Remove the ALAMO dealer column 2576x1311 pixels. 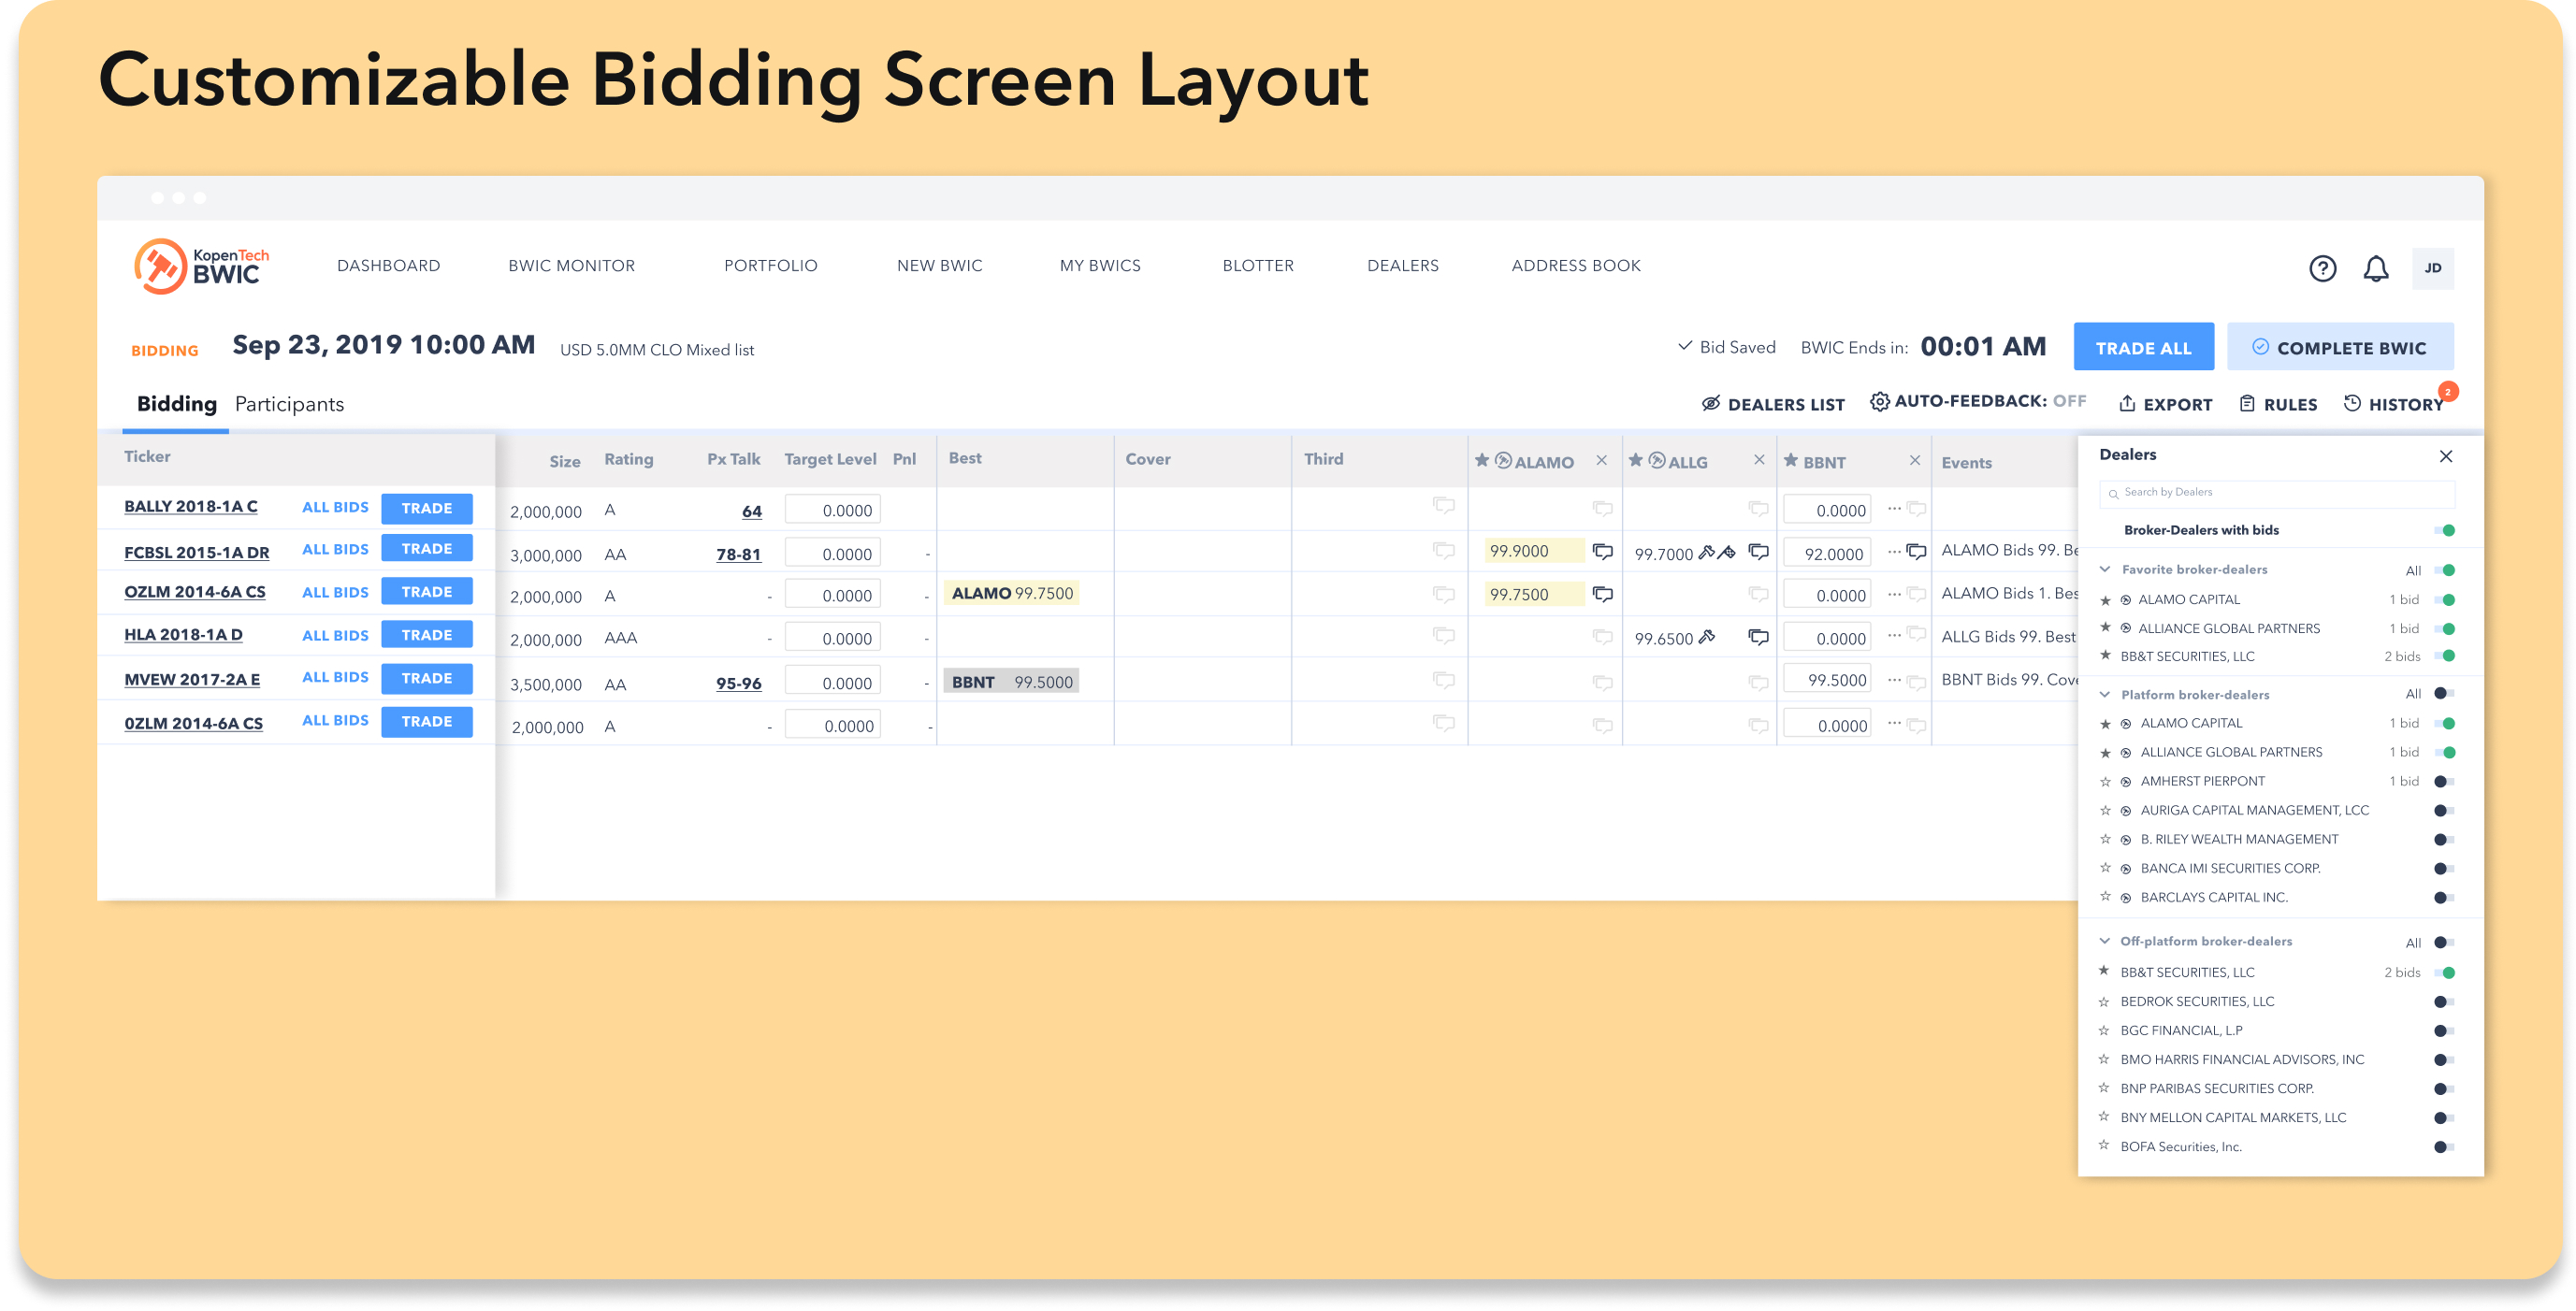click(1602, 460)
